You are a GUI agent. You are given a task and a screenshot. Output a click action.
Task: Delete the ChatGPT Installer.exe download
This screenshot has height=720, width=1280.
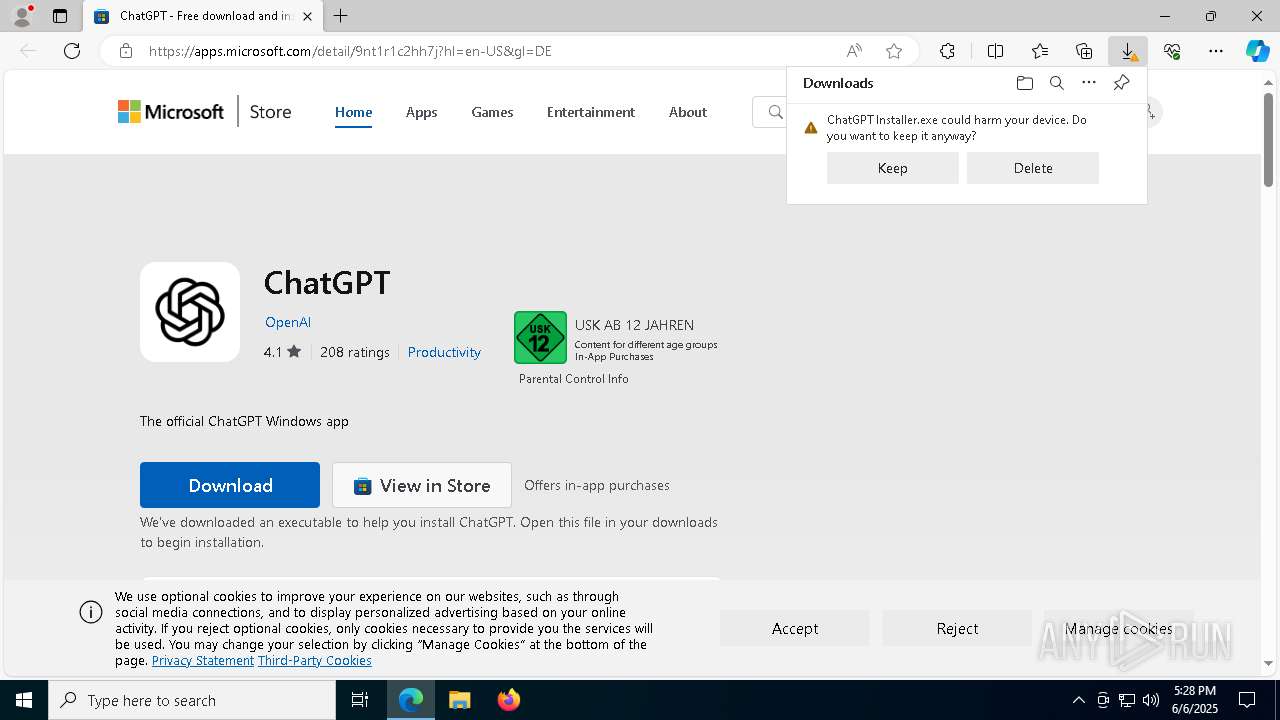tap(1033, 168)
